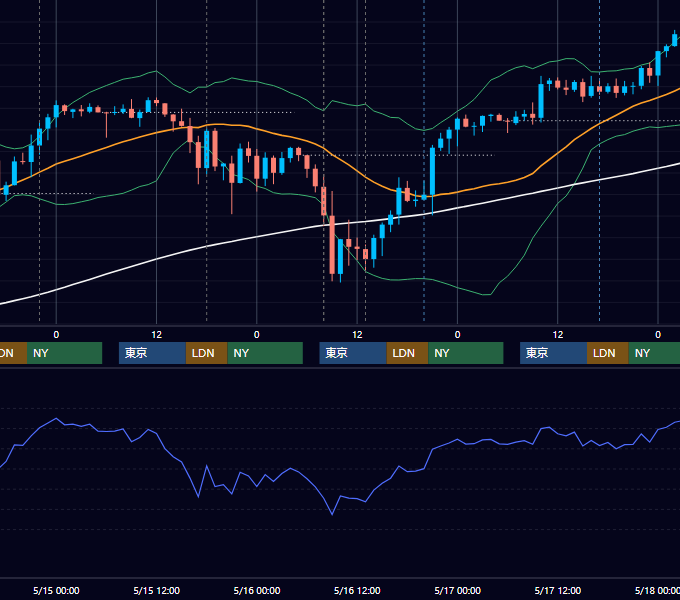Select the LDN block following 5/17 12:00 東京 session
Image resolution: width=680 pixels, height=600 pixels.
point(608,353)
